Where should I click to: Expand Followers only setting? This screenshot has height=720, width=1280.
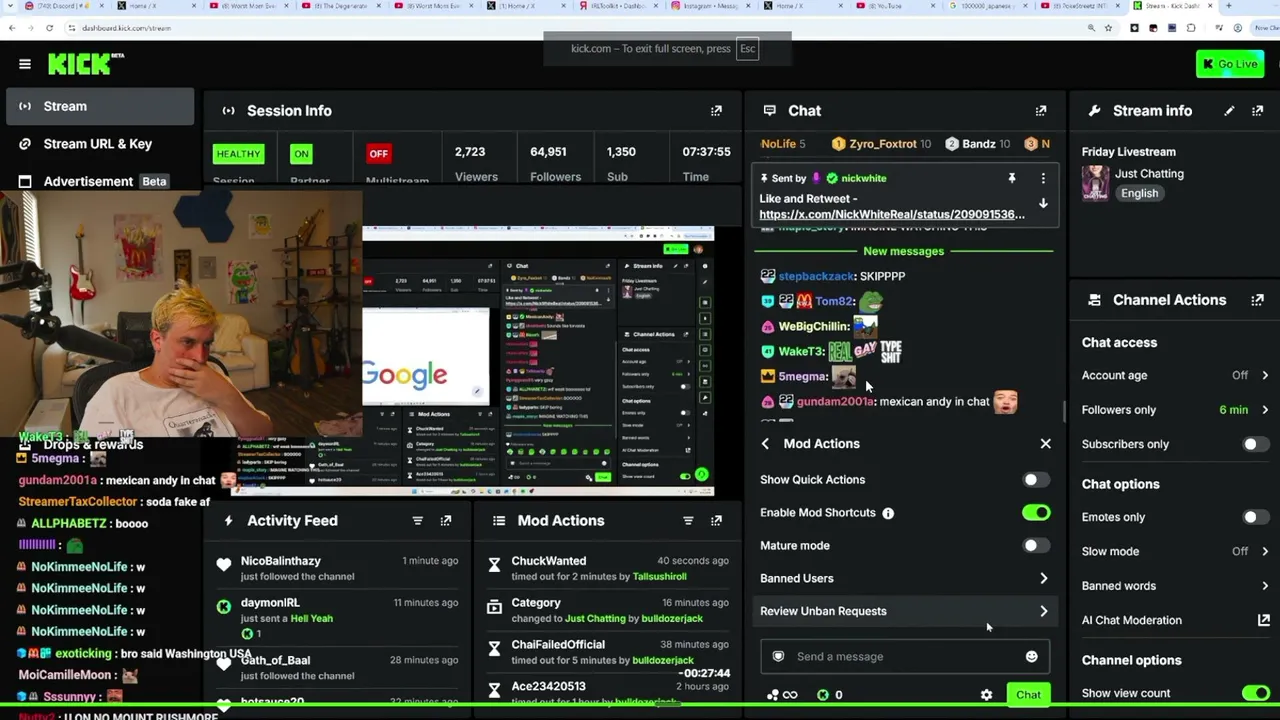[x=1174, y=410]
